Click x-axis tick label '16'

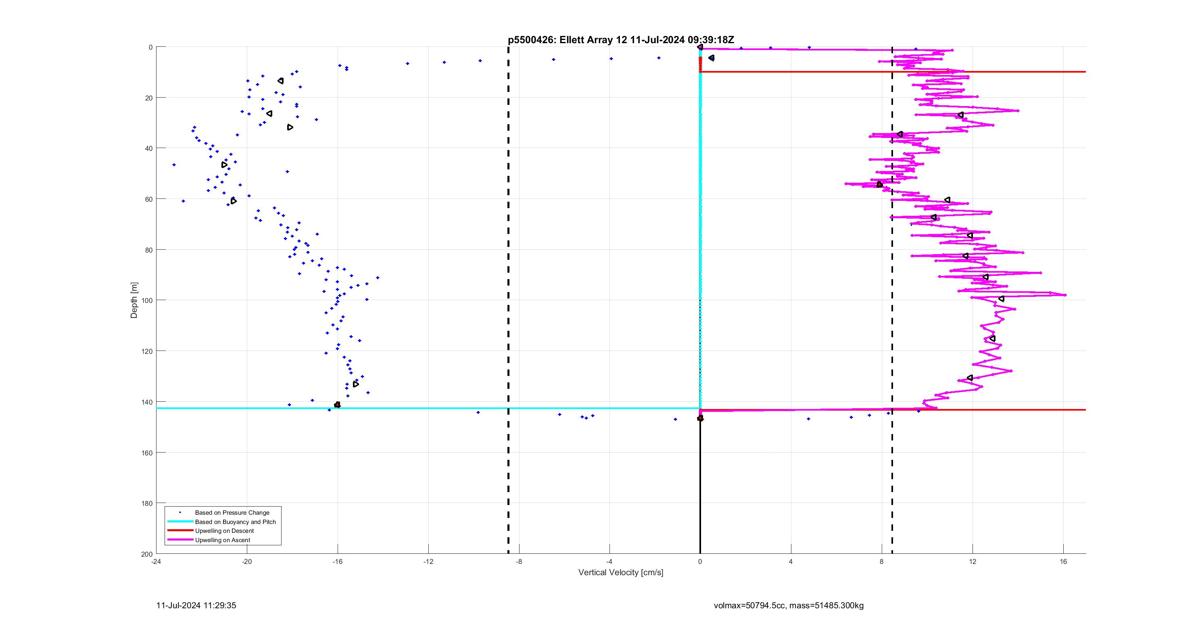tap(1063, 561)
